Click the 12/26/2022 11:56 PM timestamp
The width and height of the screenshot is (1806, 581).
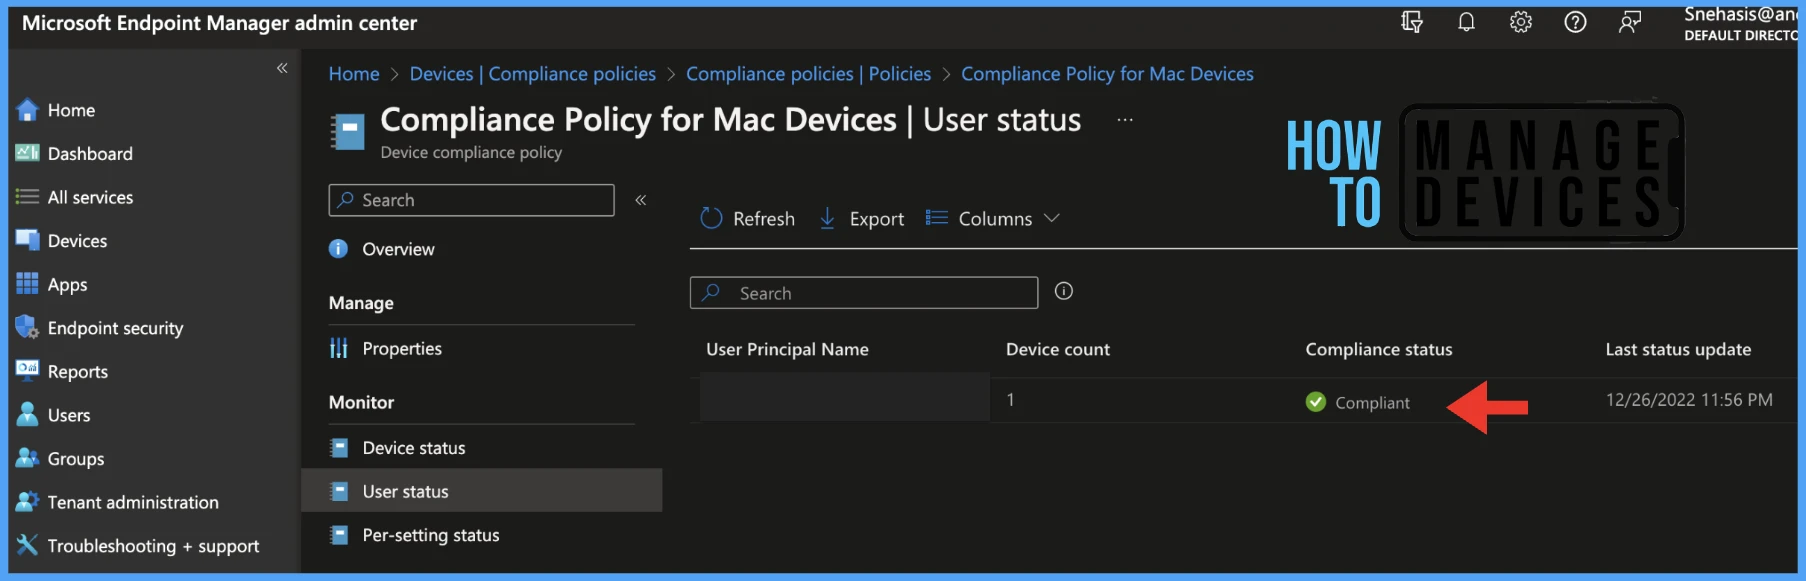(1689, 400)
